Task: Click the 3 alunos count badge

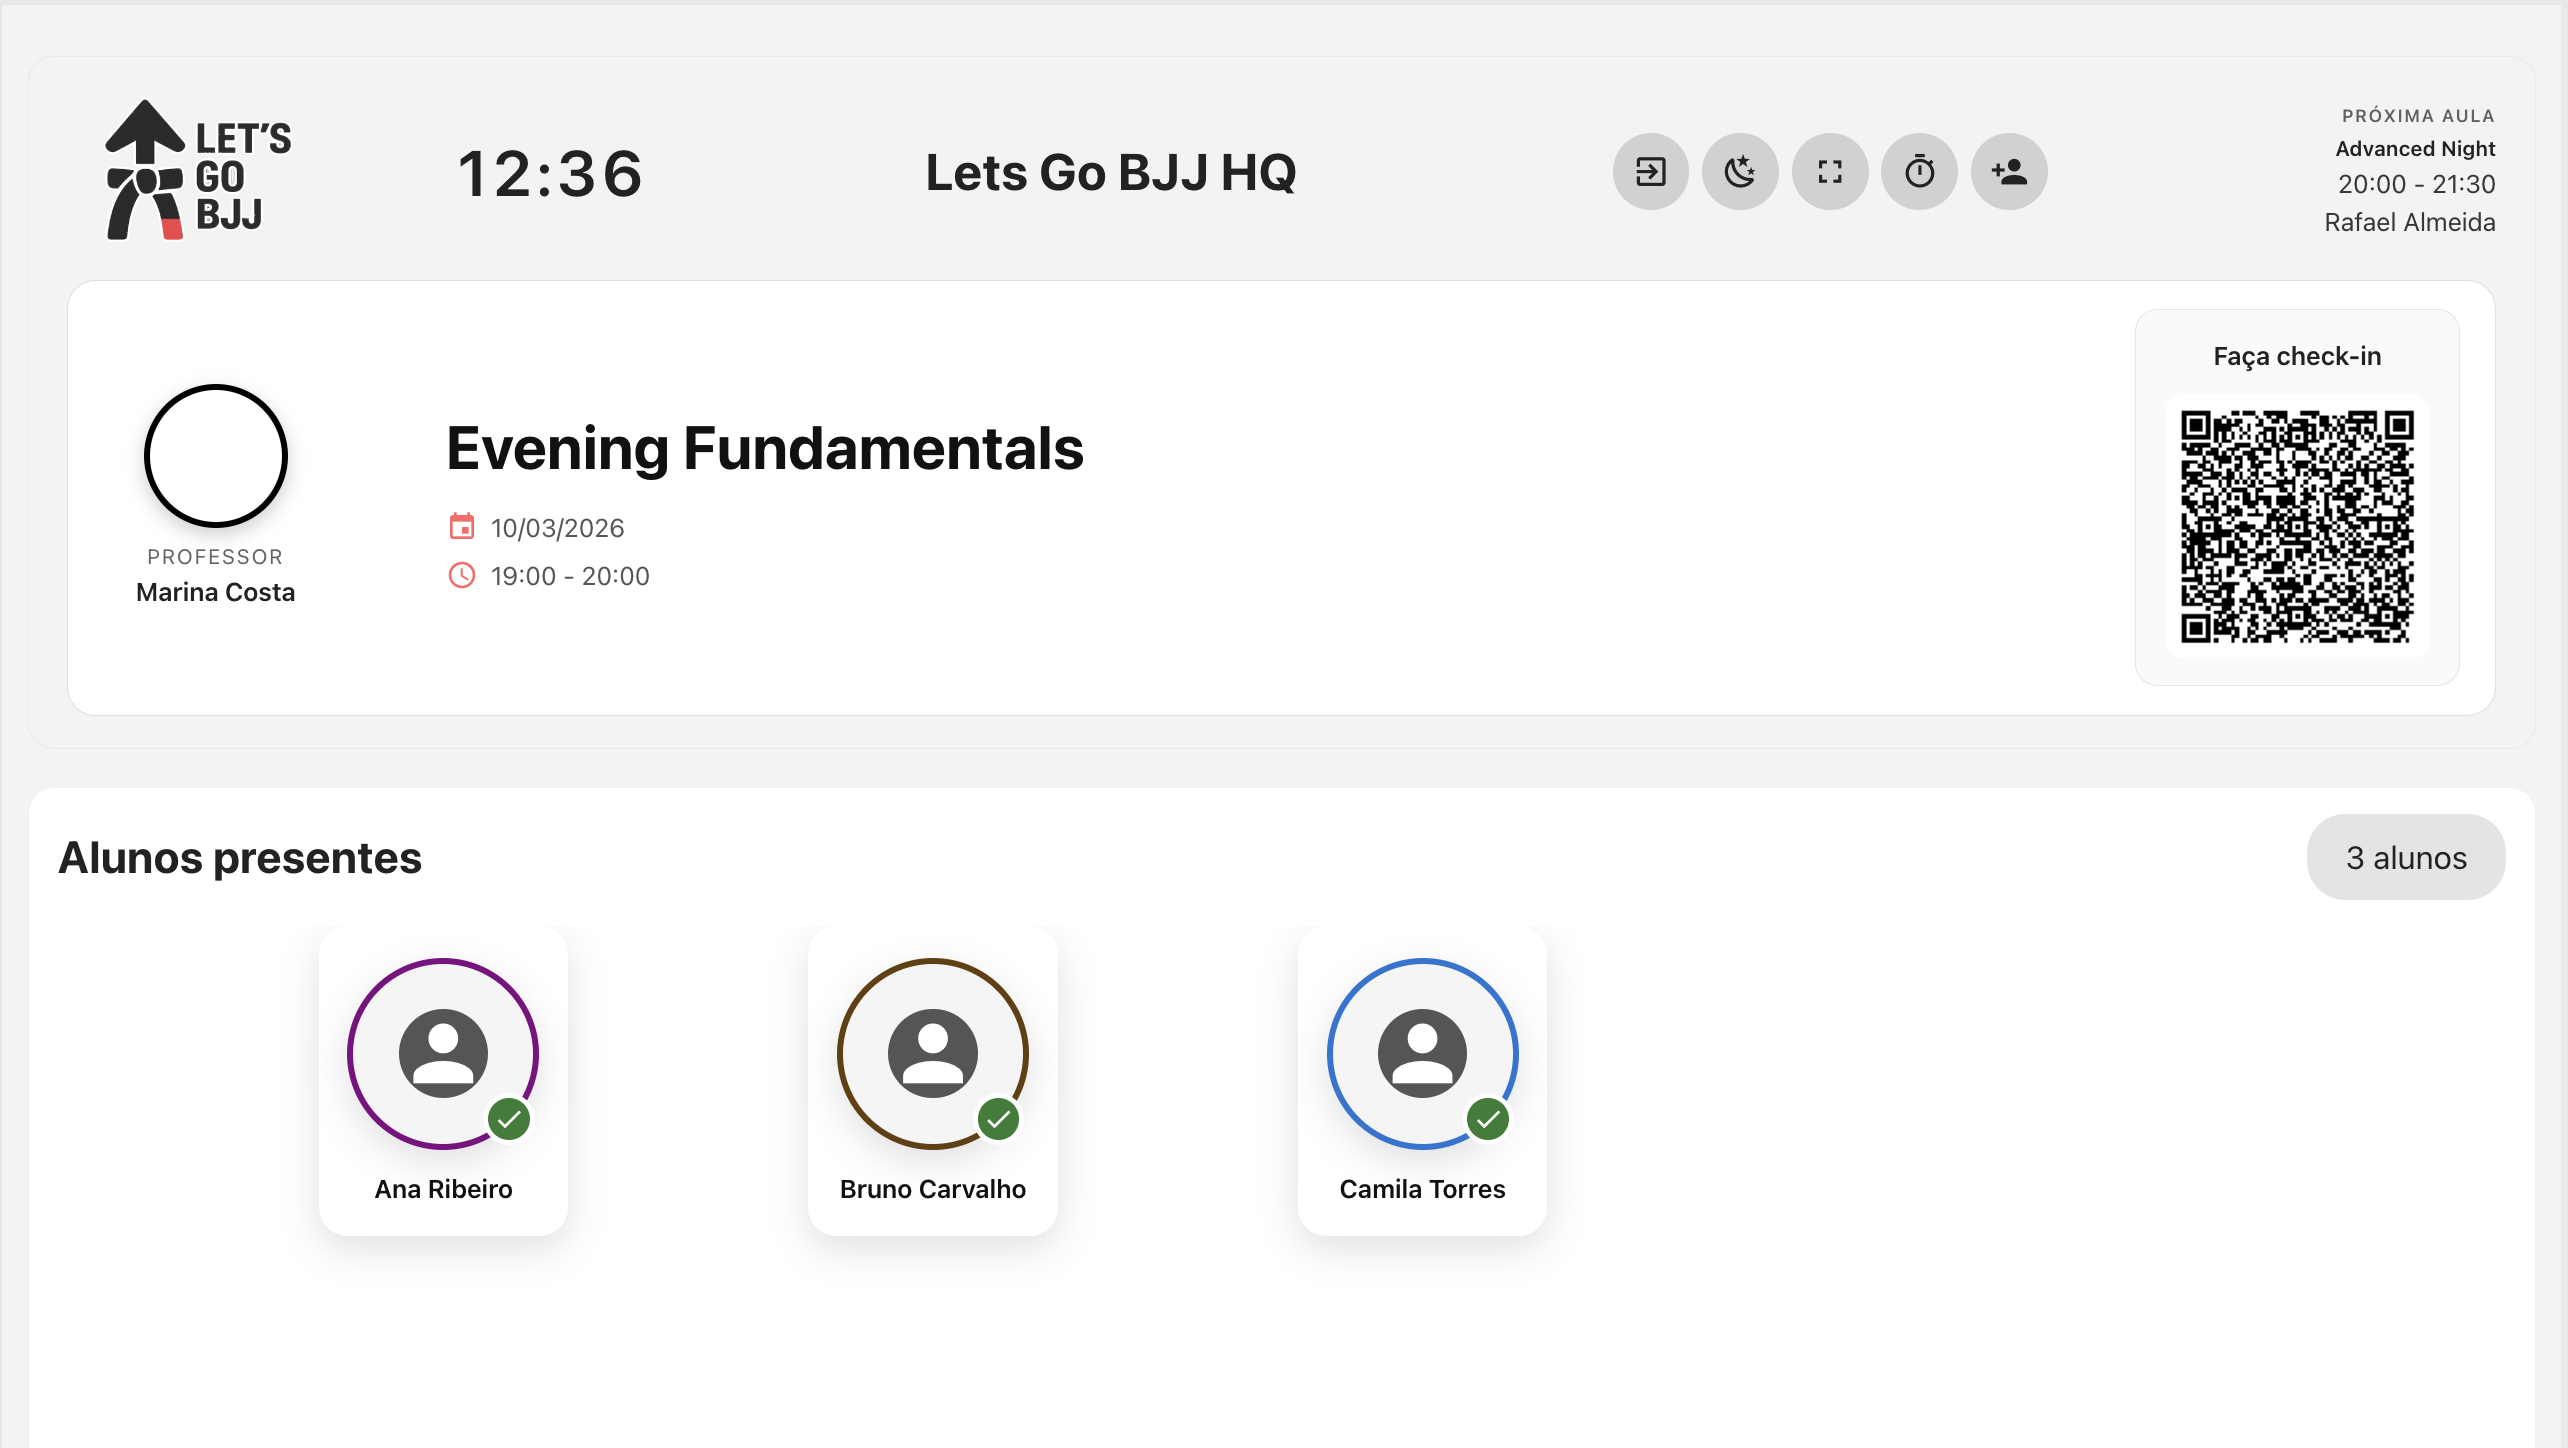Action: coord(2405,857)
